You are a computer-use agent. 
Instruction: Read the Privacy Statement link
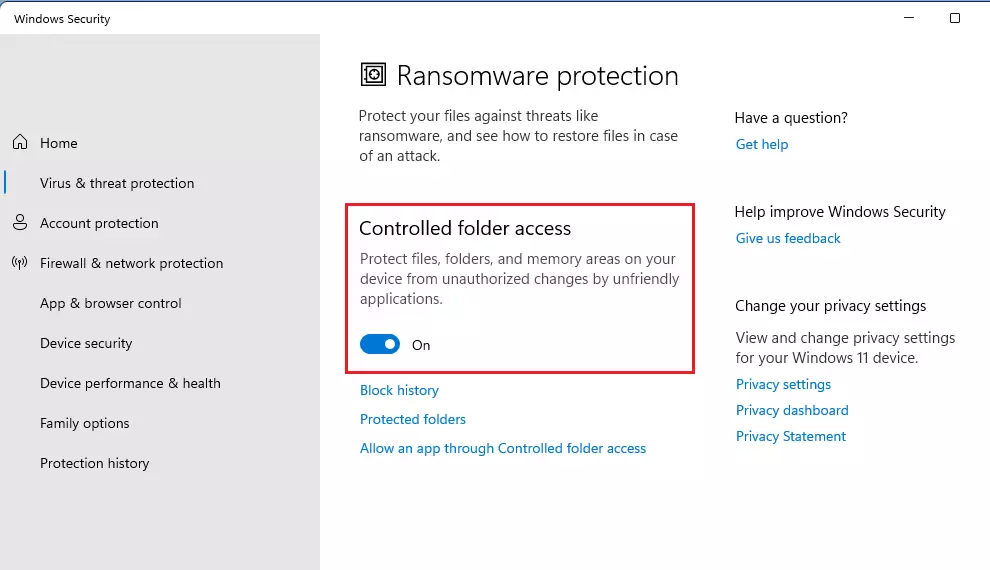point(790,436)
